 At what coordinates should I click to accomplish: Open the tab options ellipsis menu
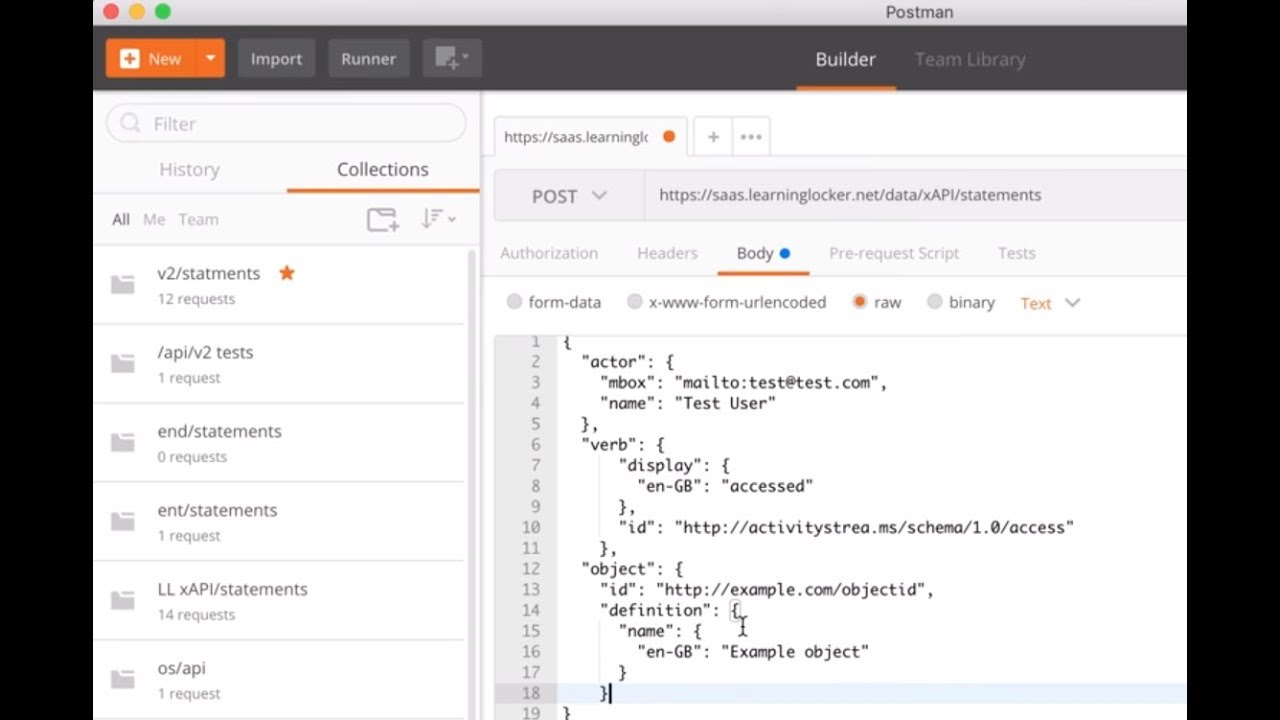(751, 137)
